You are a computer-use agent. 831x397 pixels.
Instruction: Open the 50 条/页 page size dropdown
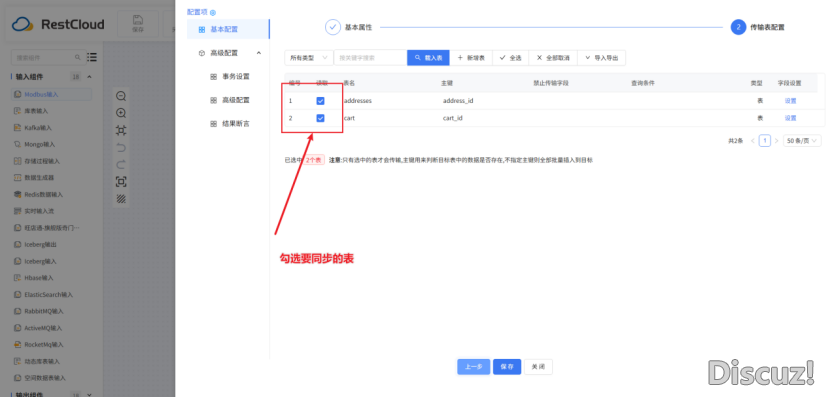[802, 141]
